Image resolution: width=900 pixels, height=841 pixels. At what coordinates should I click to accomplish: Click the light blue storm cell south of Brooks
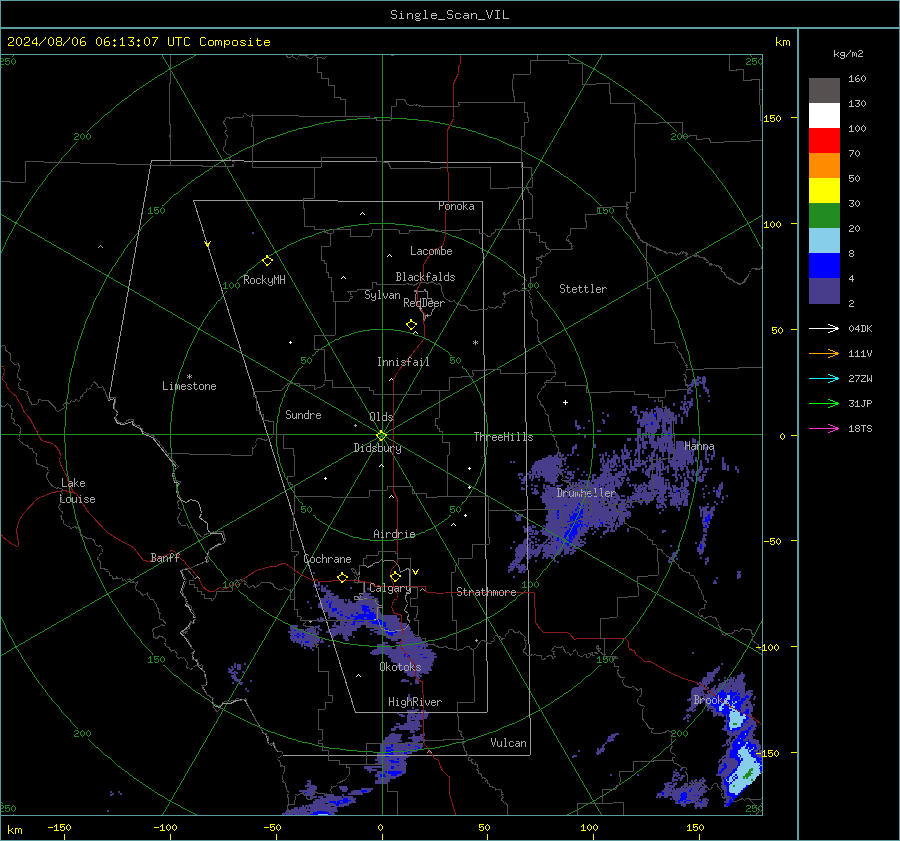744,769
